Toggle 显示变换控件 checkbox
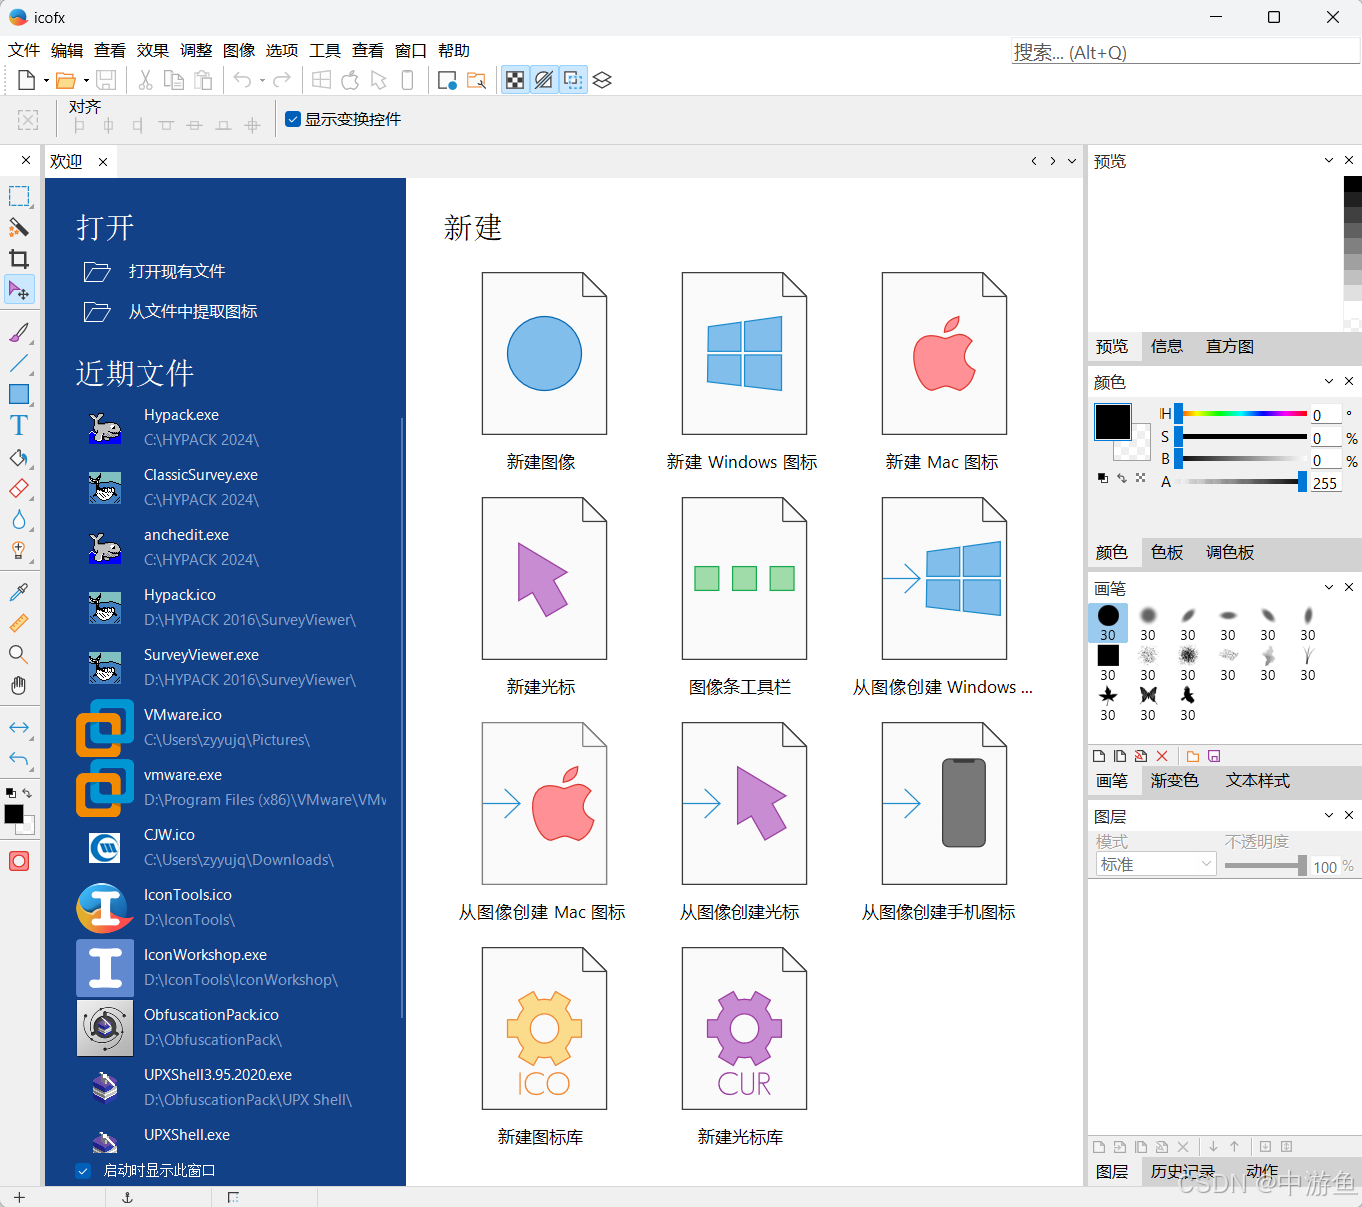This screenshot has width=1362, height=1207. 293,119
